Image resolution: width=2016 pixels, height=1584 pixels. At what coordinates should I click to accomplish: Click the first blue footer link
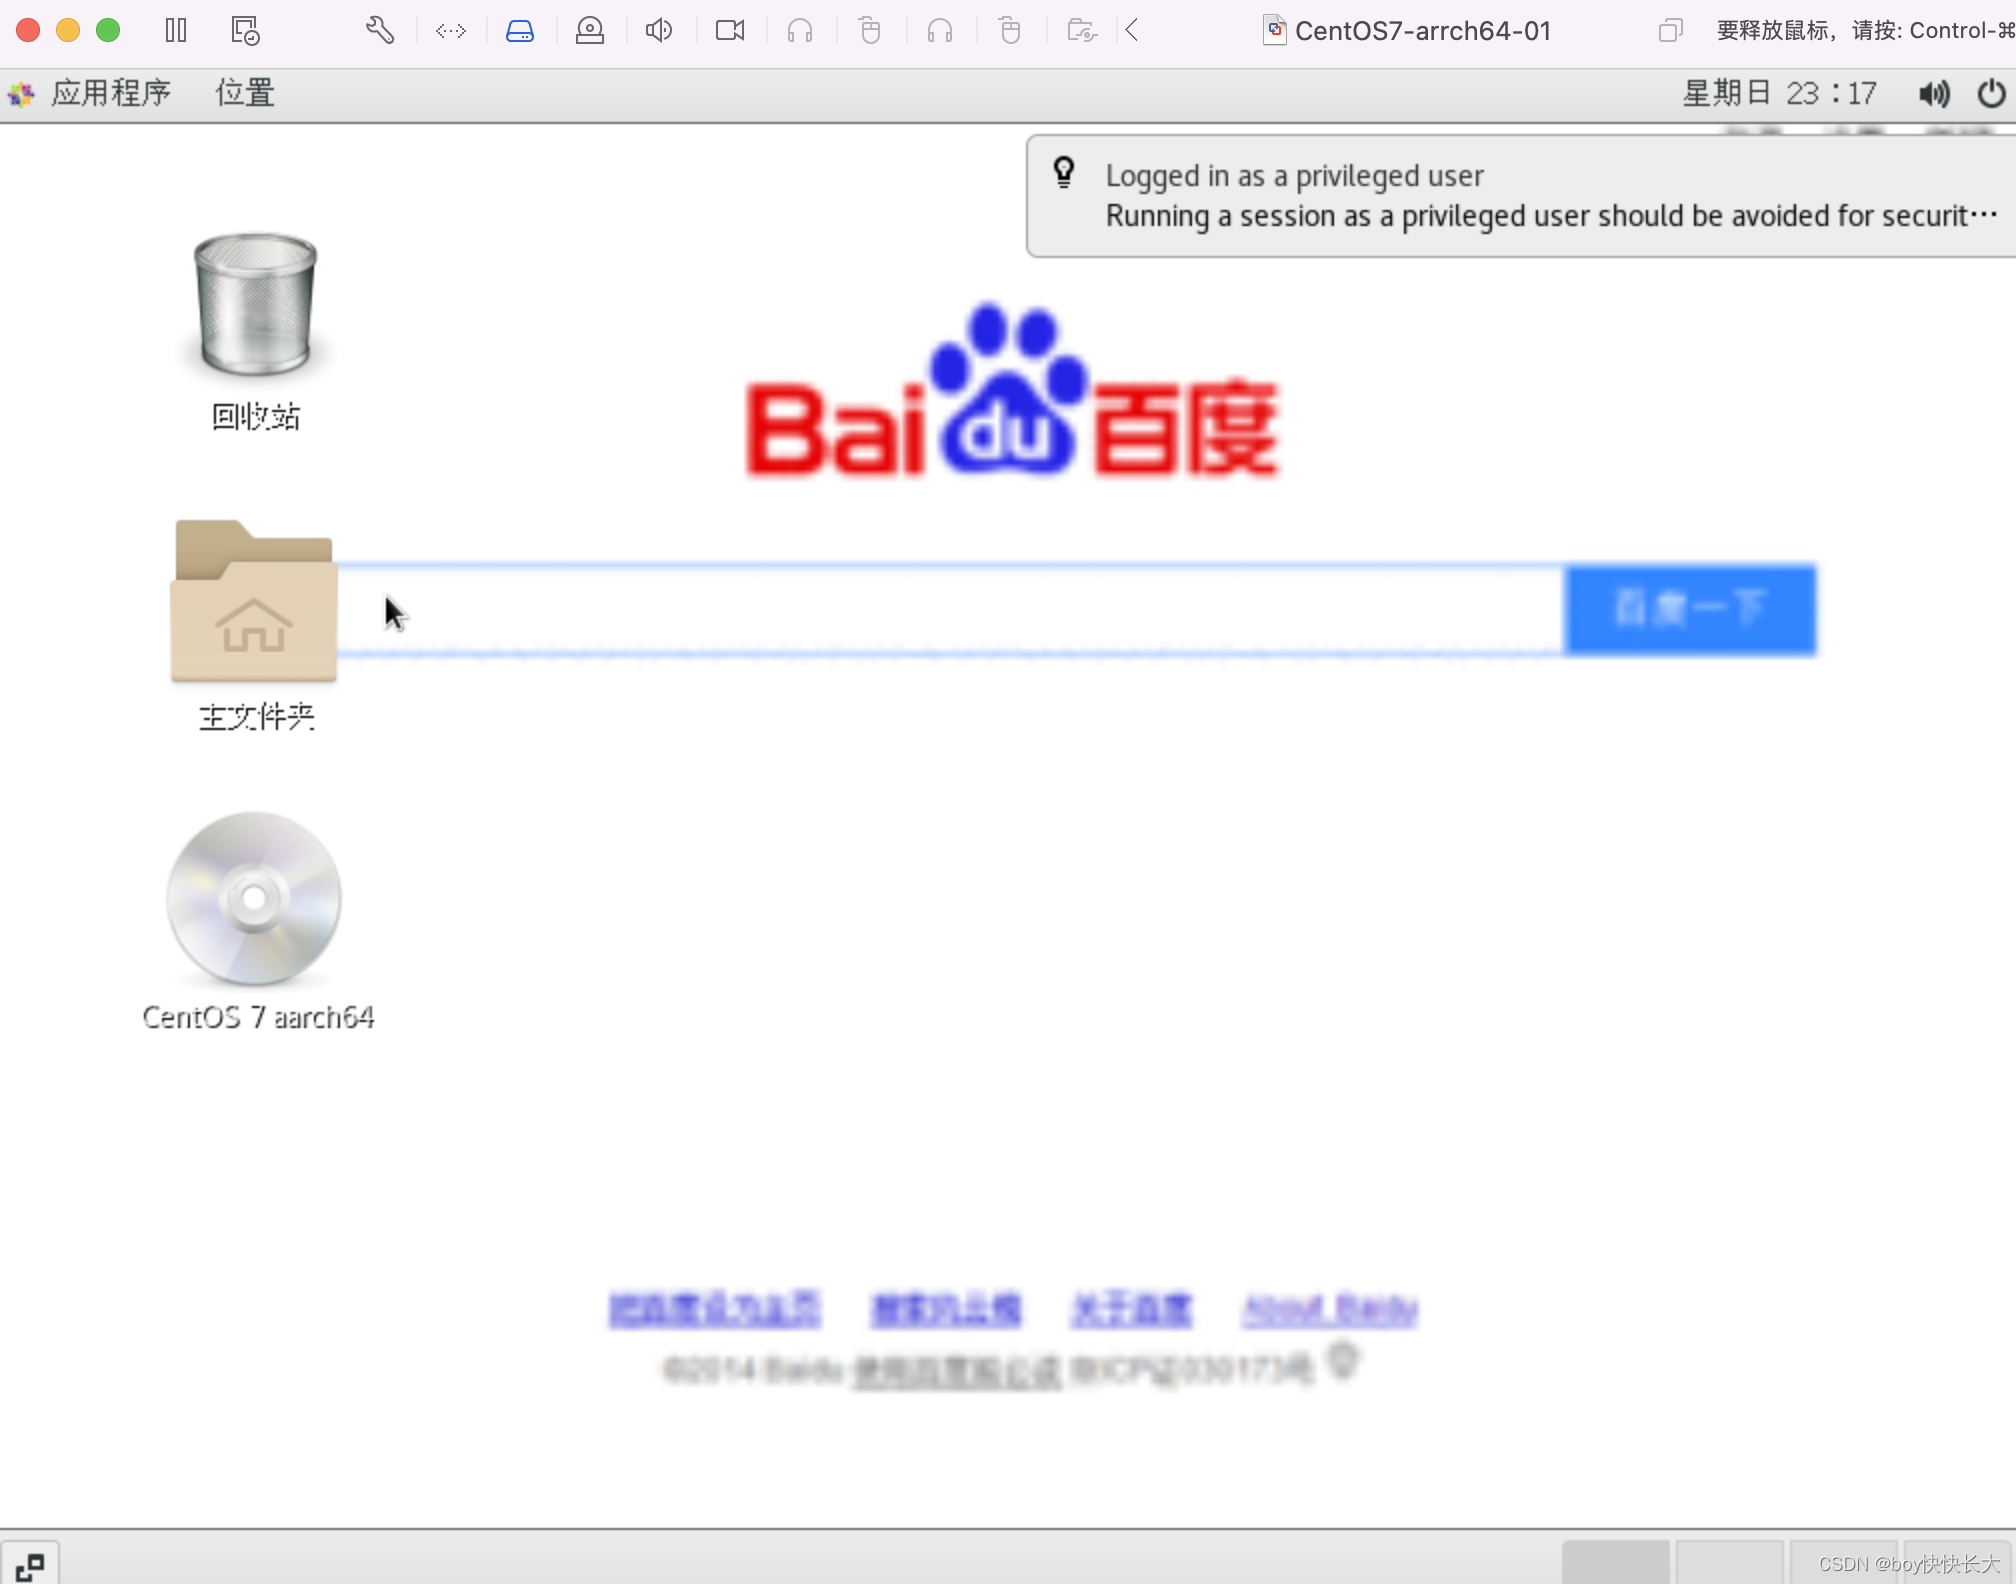715,1309
